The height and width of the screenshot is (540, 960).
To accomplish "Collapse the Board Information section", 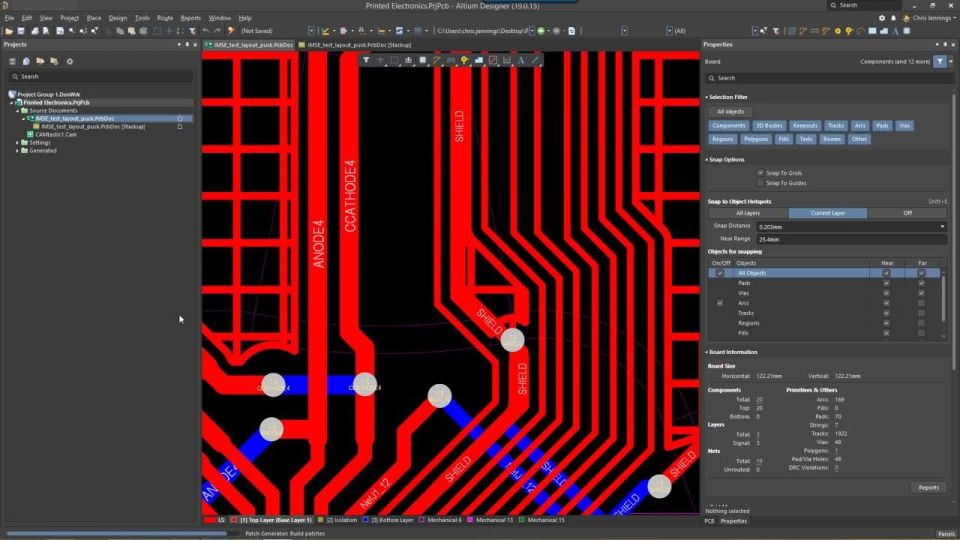I will 707,353.
